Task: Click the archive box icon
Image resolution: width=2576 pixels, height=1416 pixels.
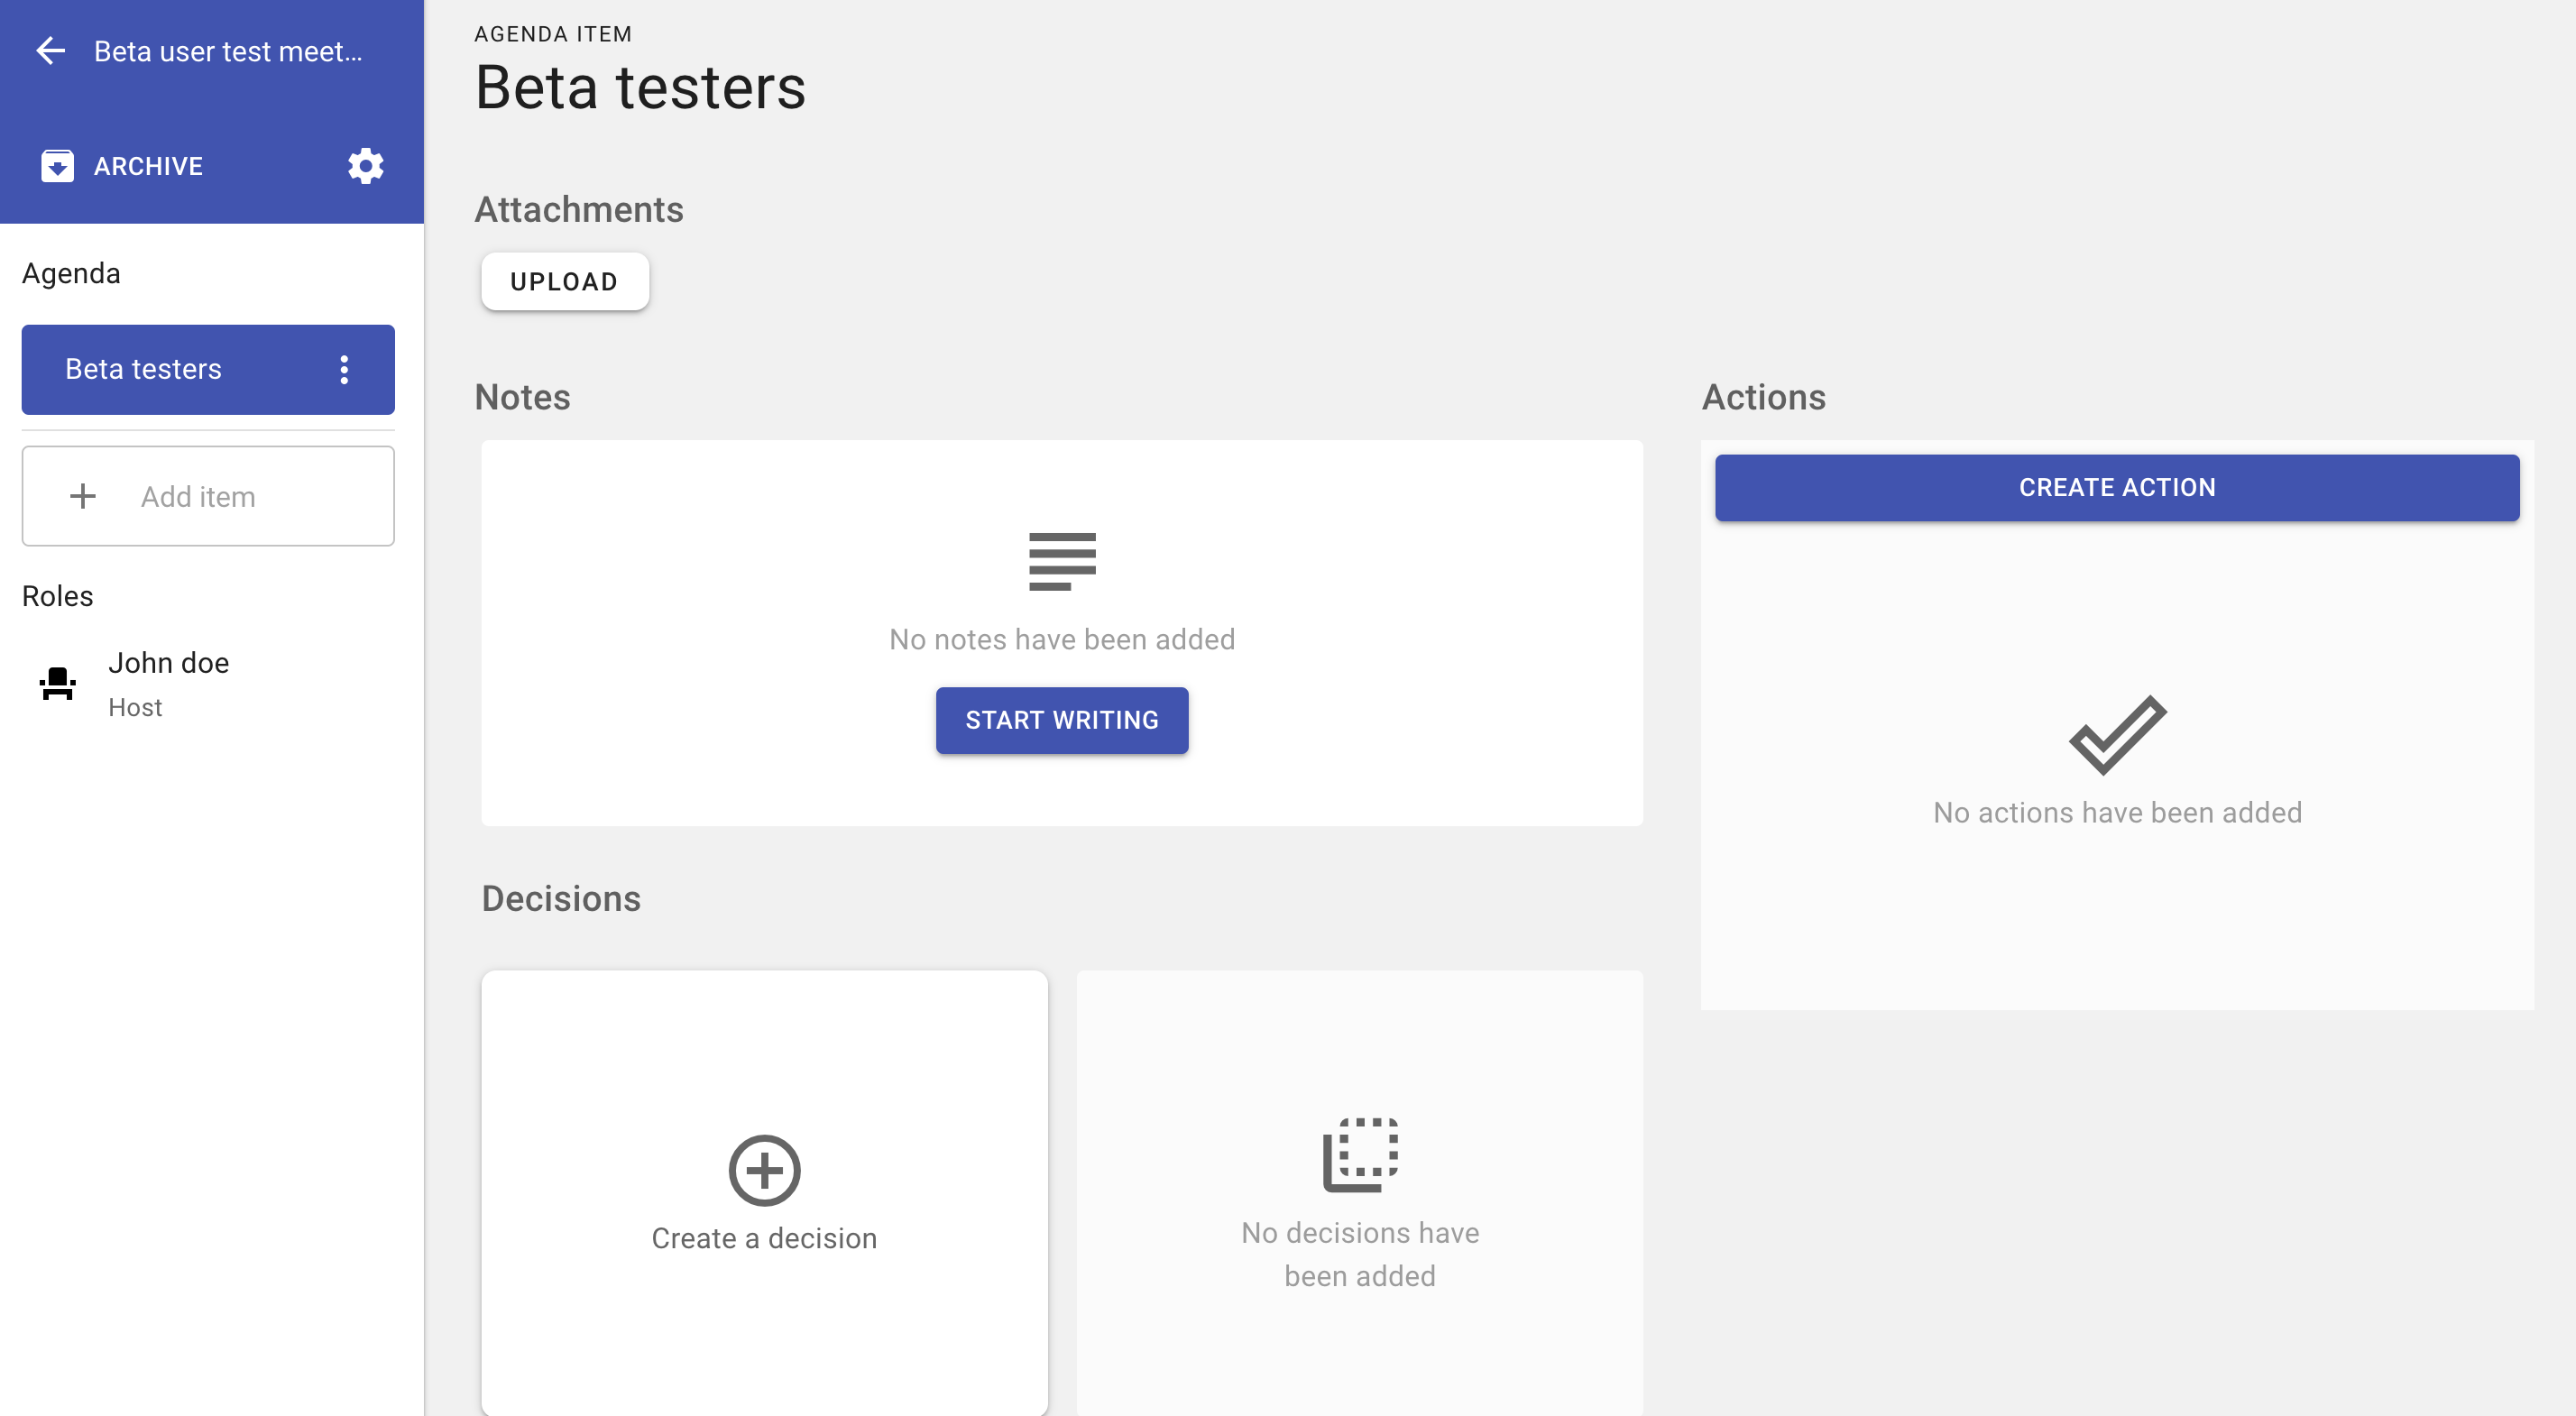Action: tap(57, 166)
